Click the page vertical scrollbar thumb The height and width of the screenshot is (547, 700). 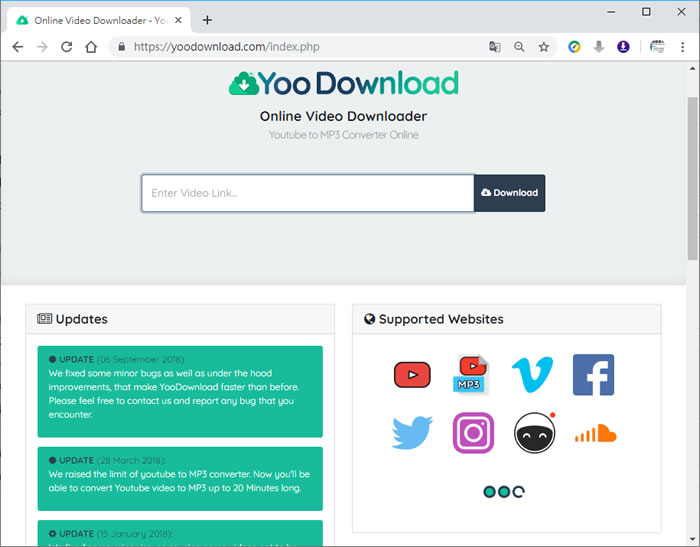pos(692,178)
